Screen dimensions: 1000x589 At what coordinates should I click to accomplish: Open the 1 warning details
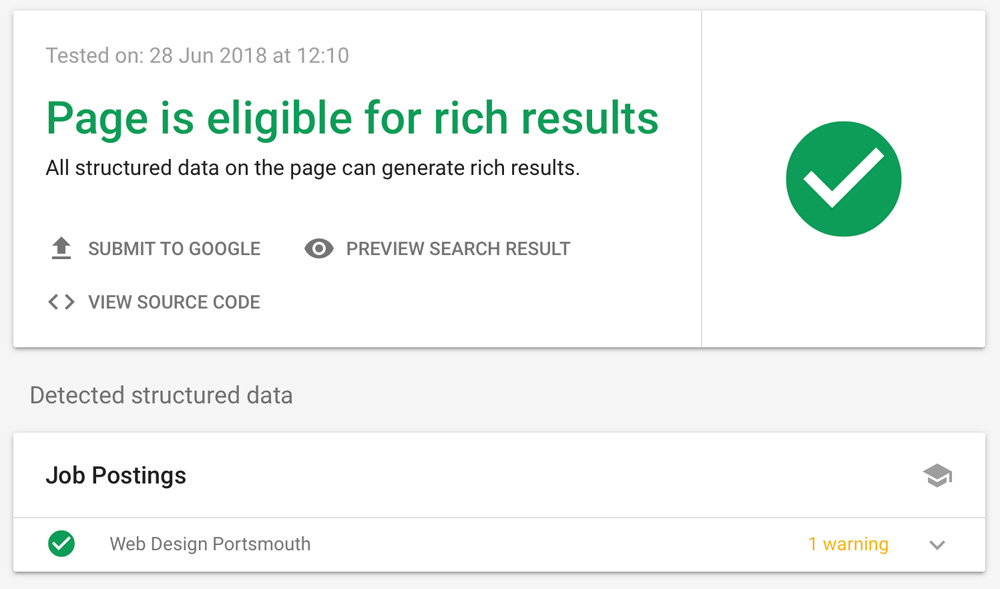(x=848, y=544)
